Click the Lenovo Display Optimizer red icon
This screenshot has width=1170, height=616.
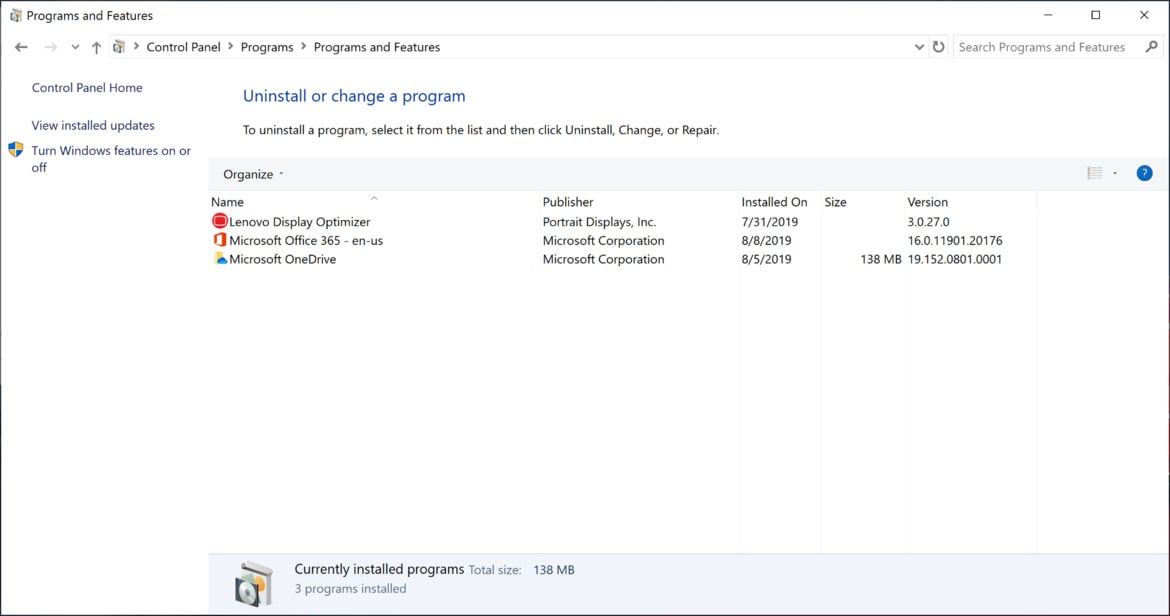coord(219,221)
